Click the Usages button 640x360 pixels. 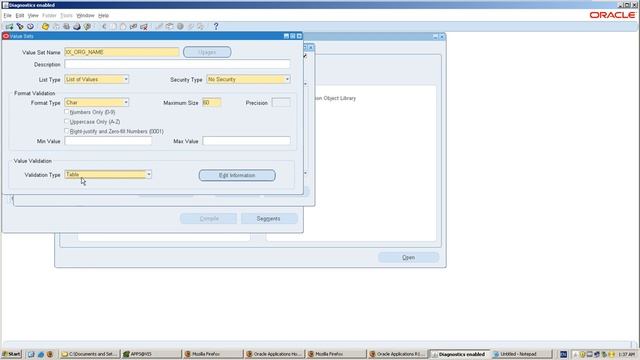coord(207,52)
